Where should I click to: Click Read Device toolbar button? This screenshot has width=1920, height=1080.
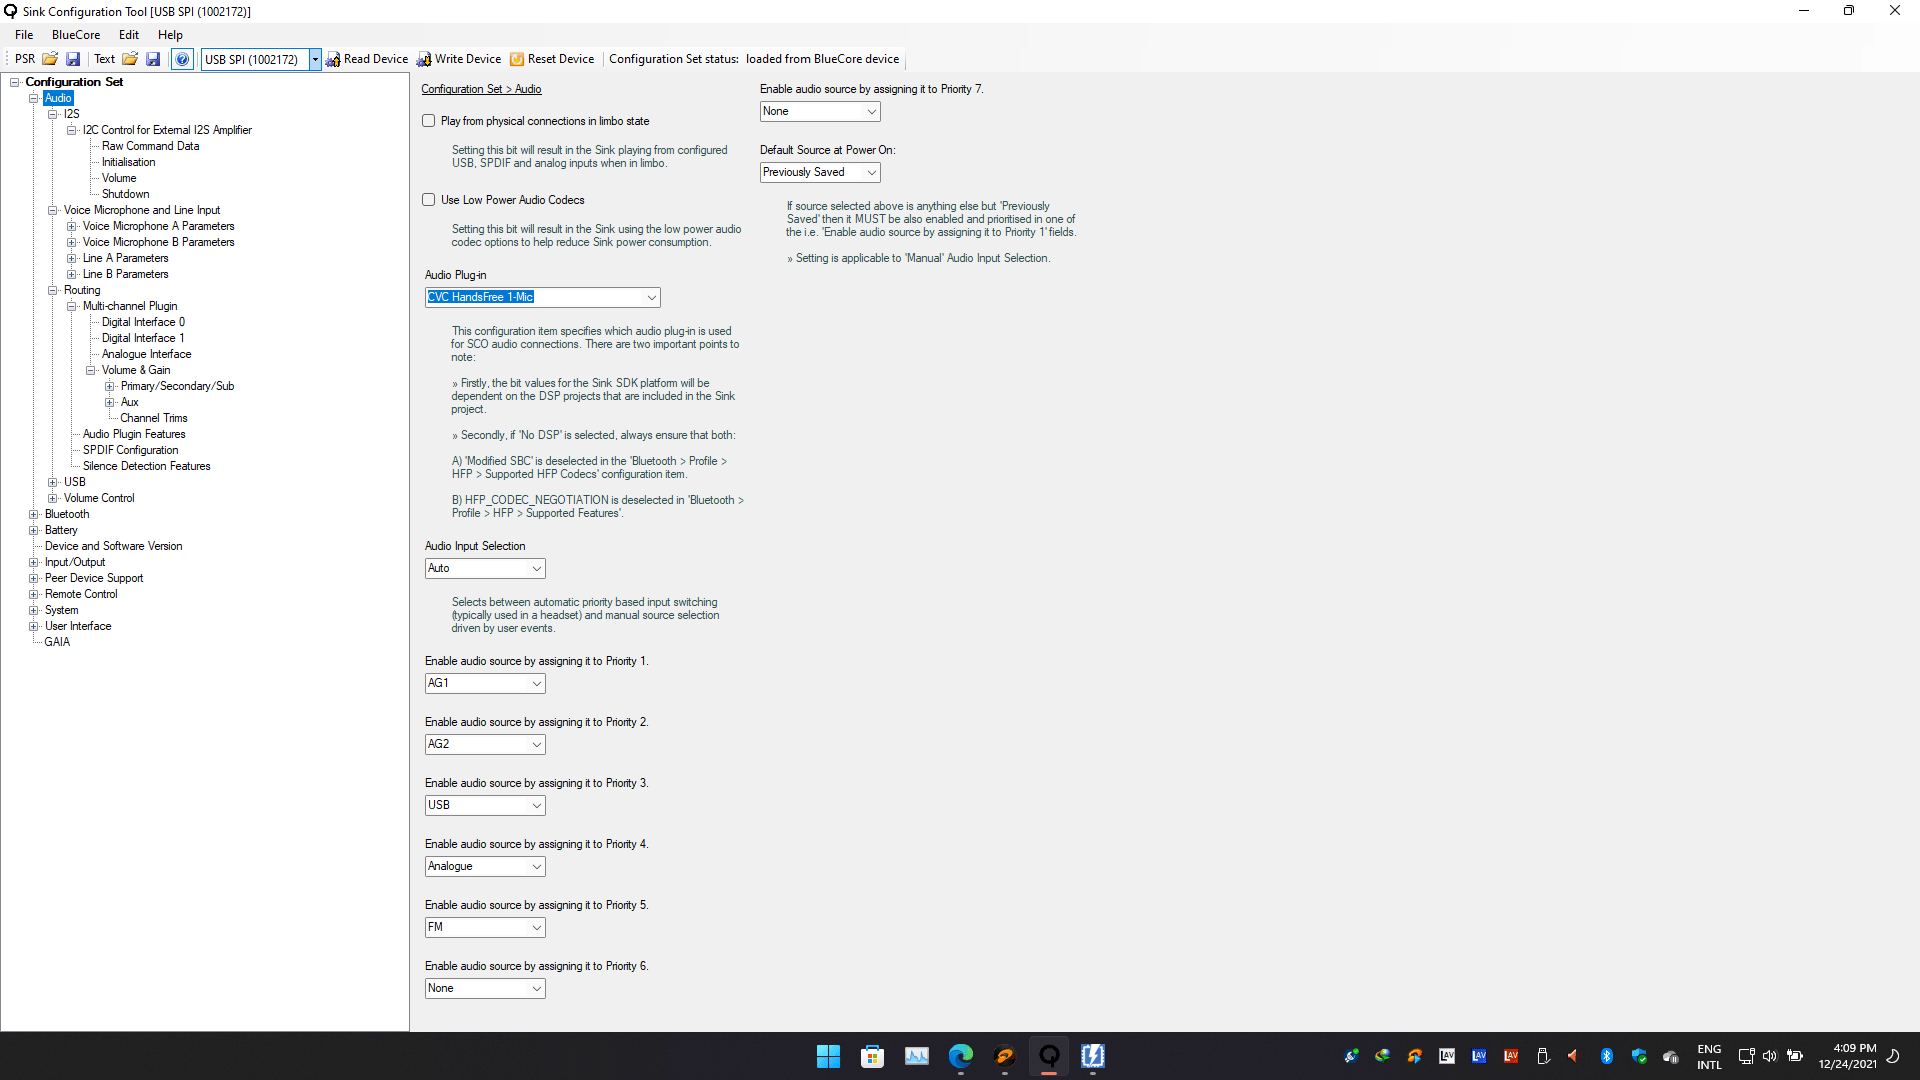click(x=366, y=59)
